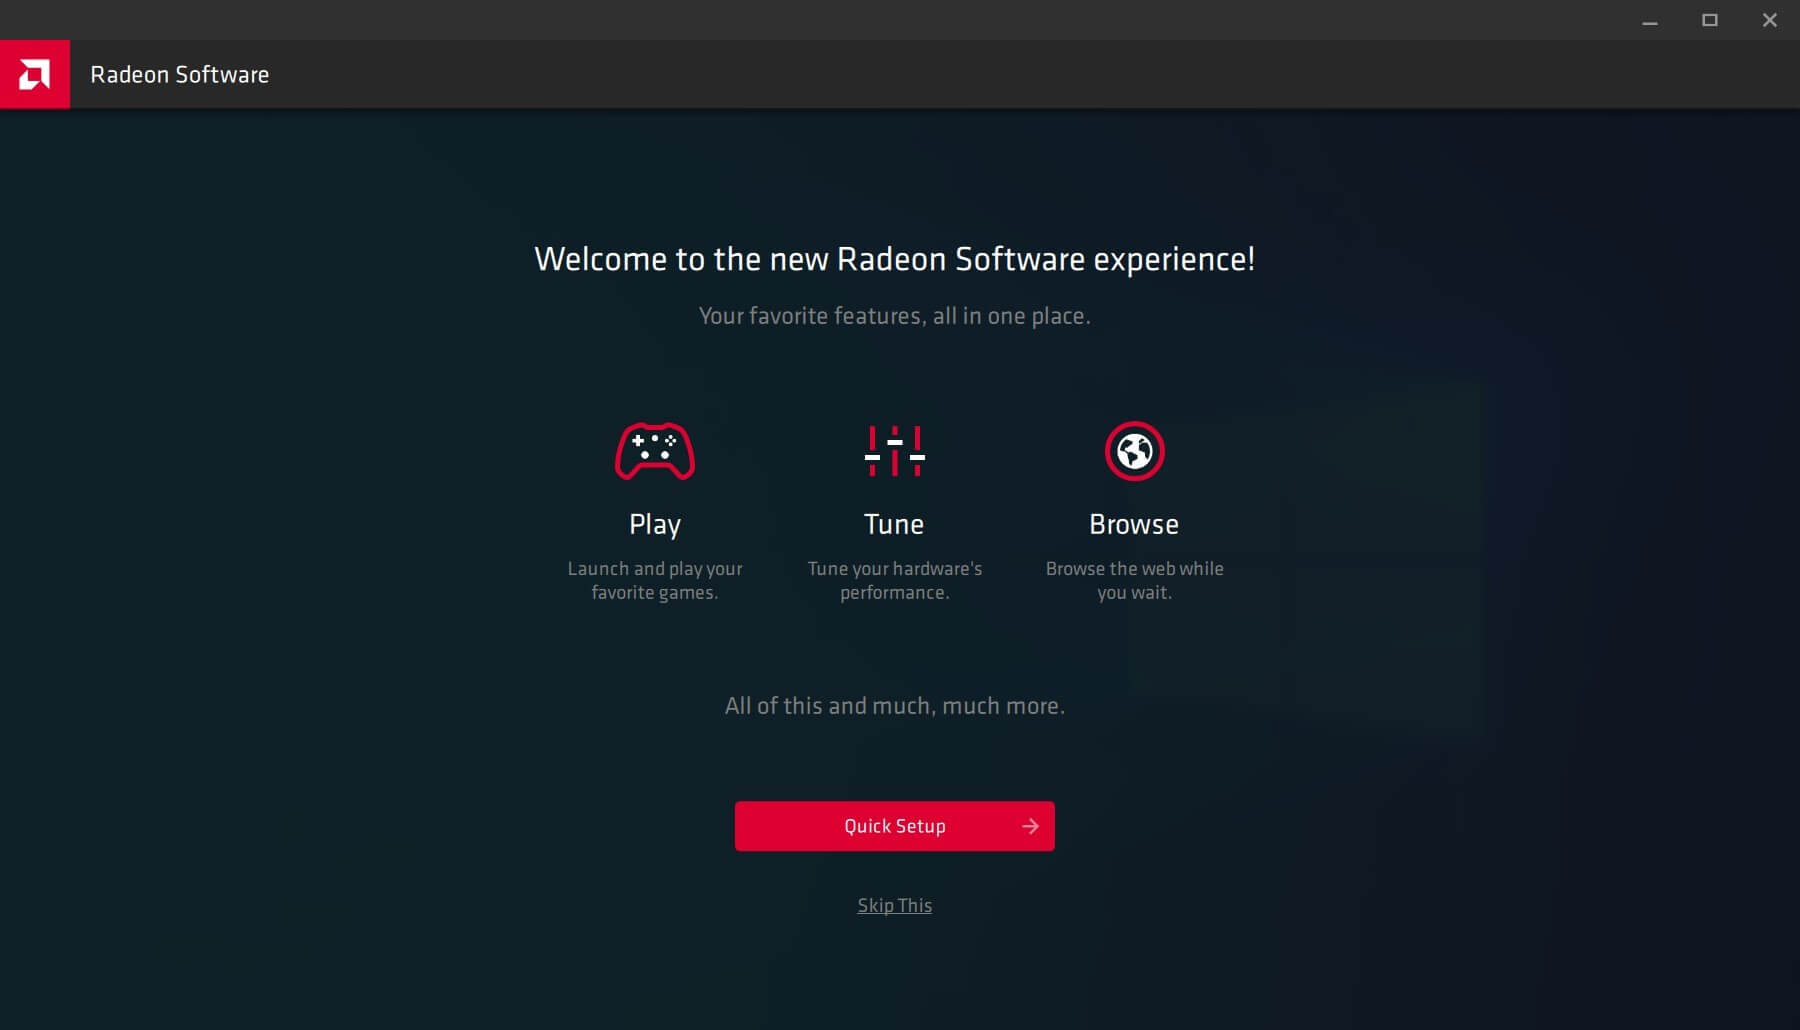The image size is (1800, 1030).
Task: Click 'Launch and play your favorite games.' text
Action: coord(655,580)
